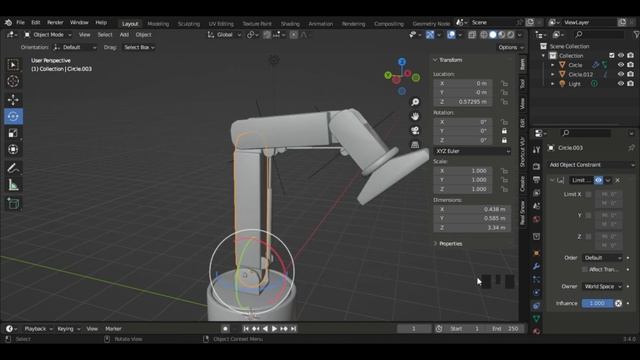
Task: Open the Object Data properties tab
Action: [x=536, y=318]
